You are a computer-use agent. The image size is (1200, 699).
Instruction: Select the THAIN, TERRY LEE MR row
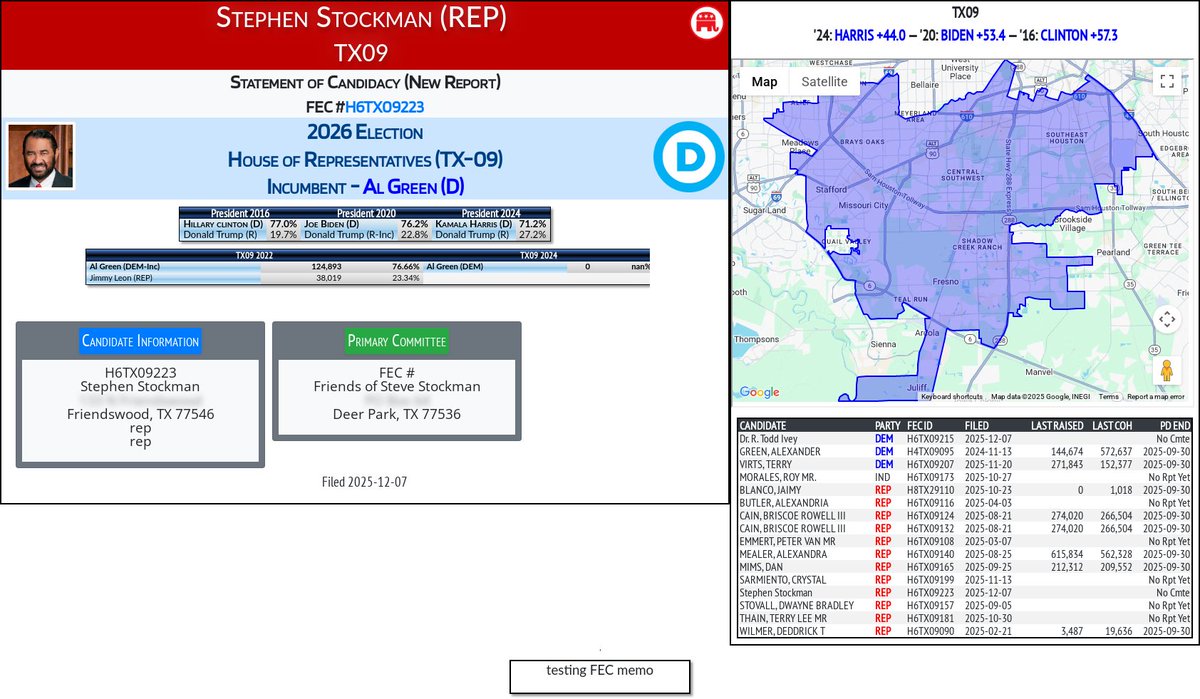click(x=965, y=619)
